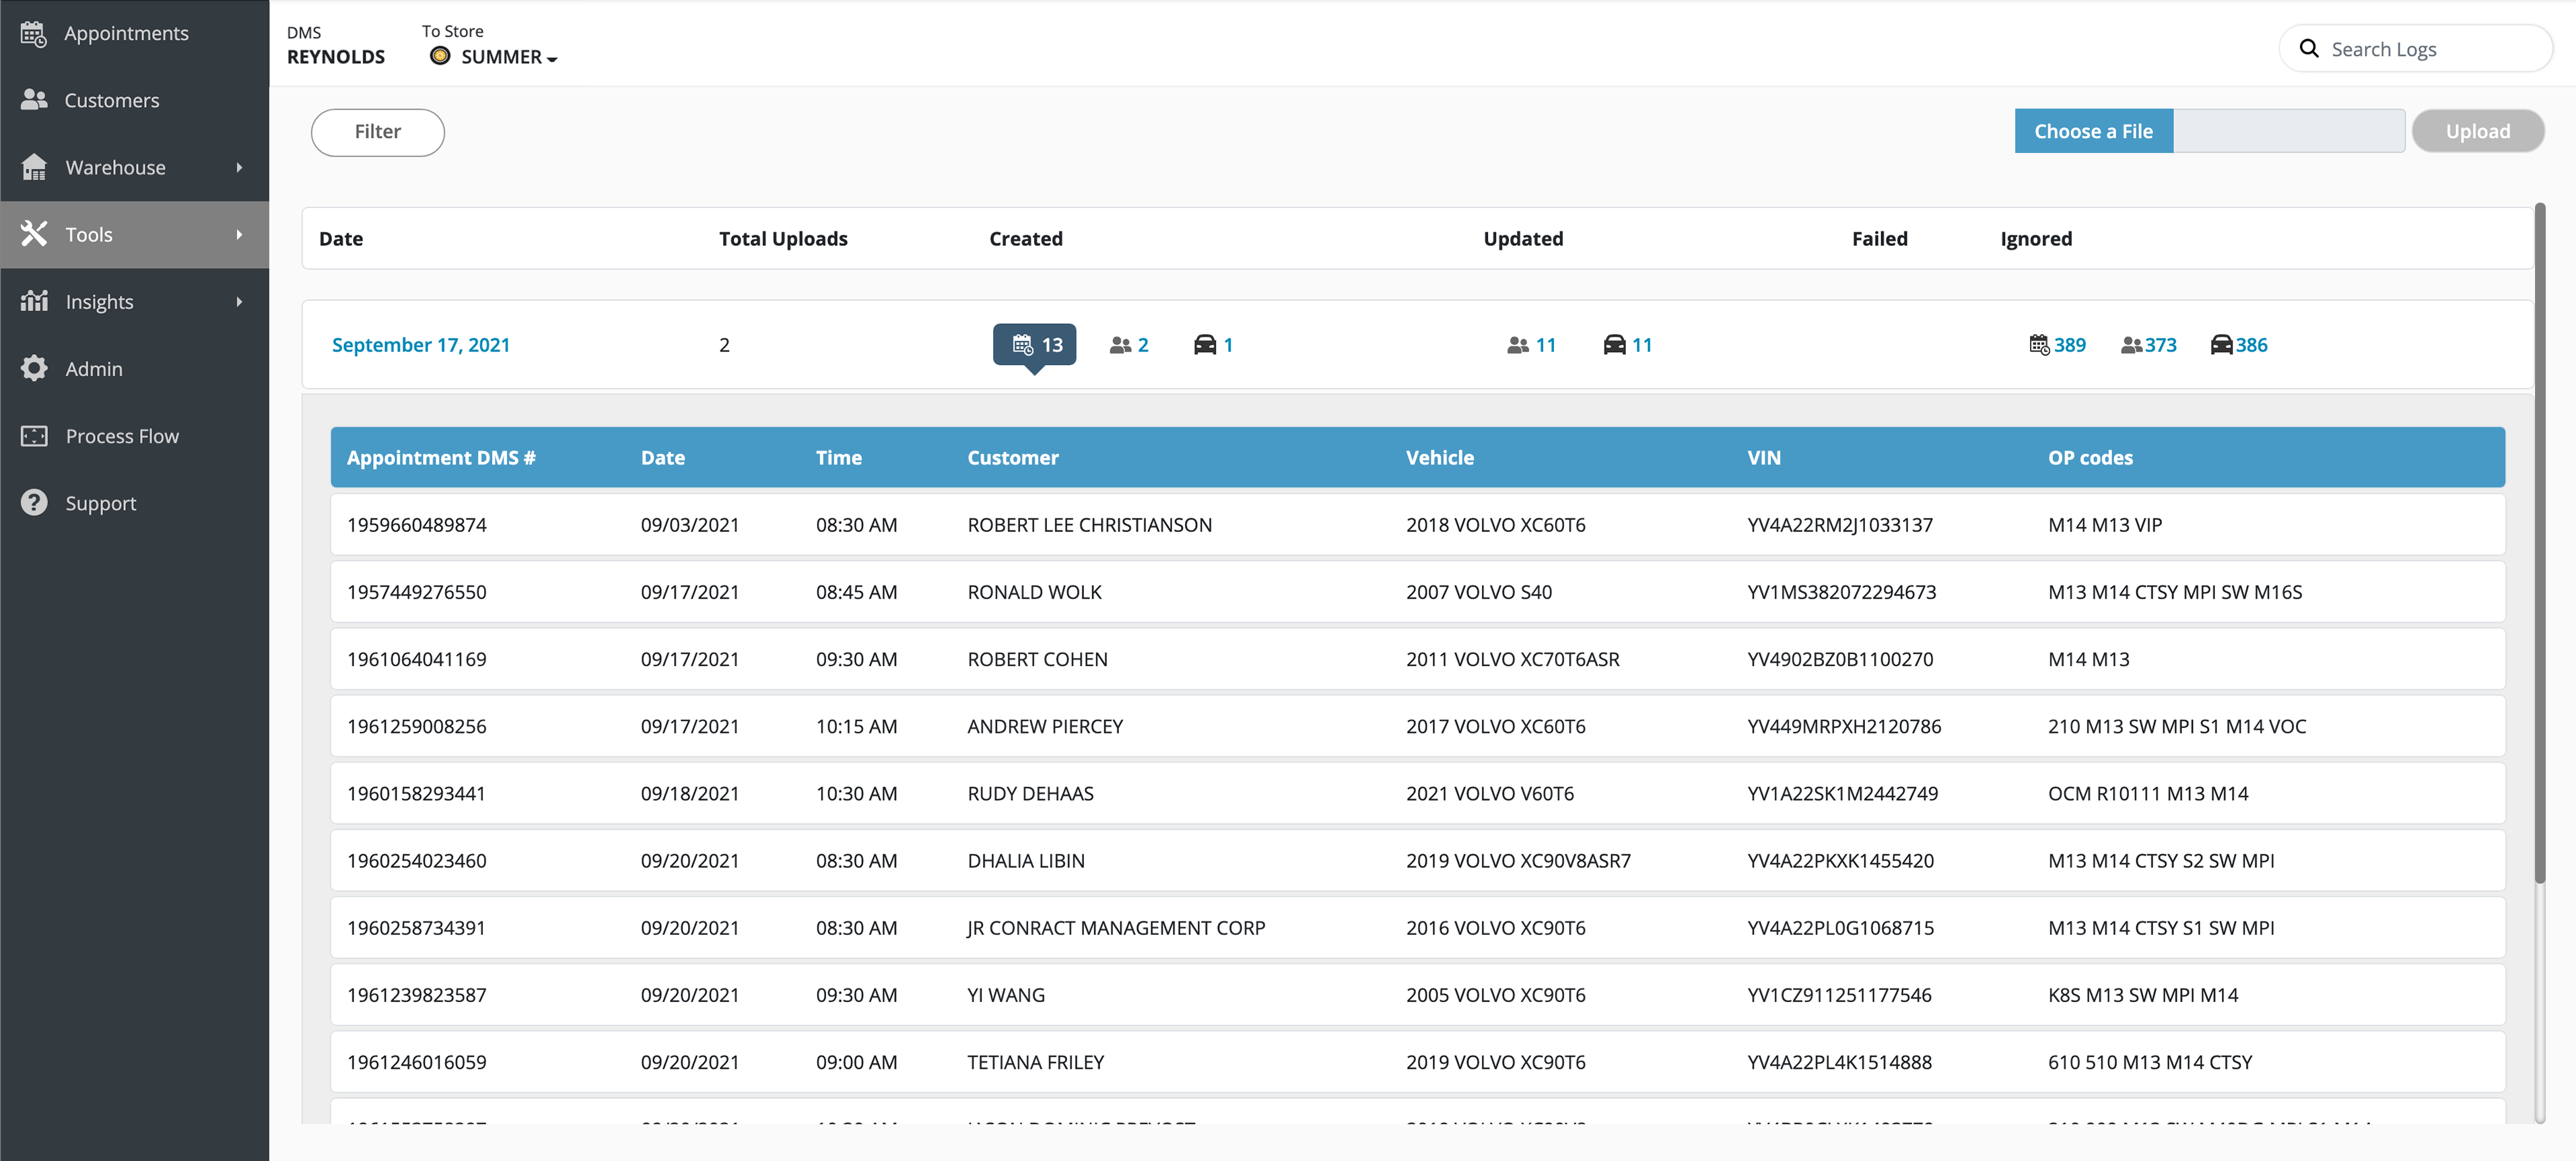
Task: Open the SUMMER store dropdown
Action: point(508,57)
